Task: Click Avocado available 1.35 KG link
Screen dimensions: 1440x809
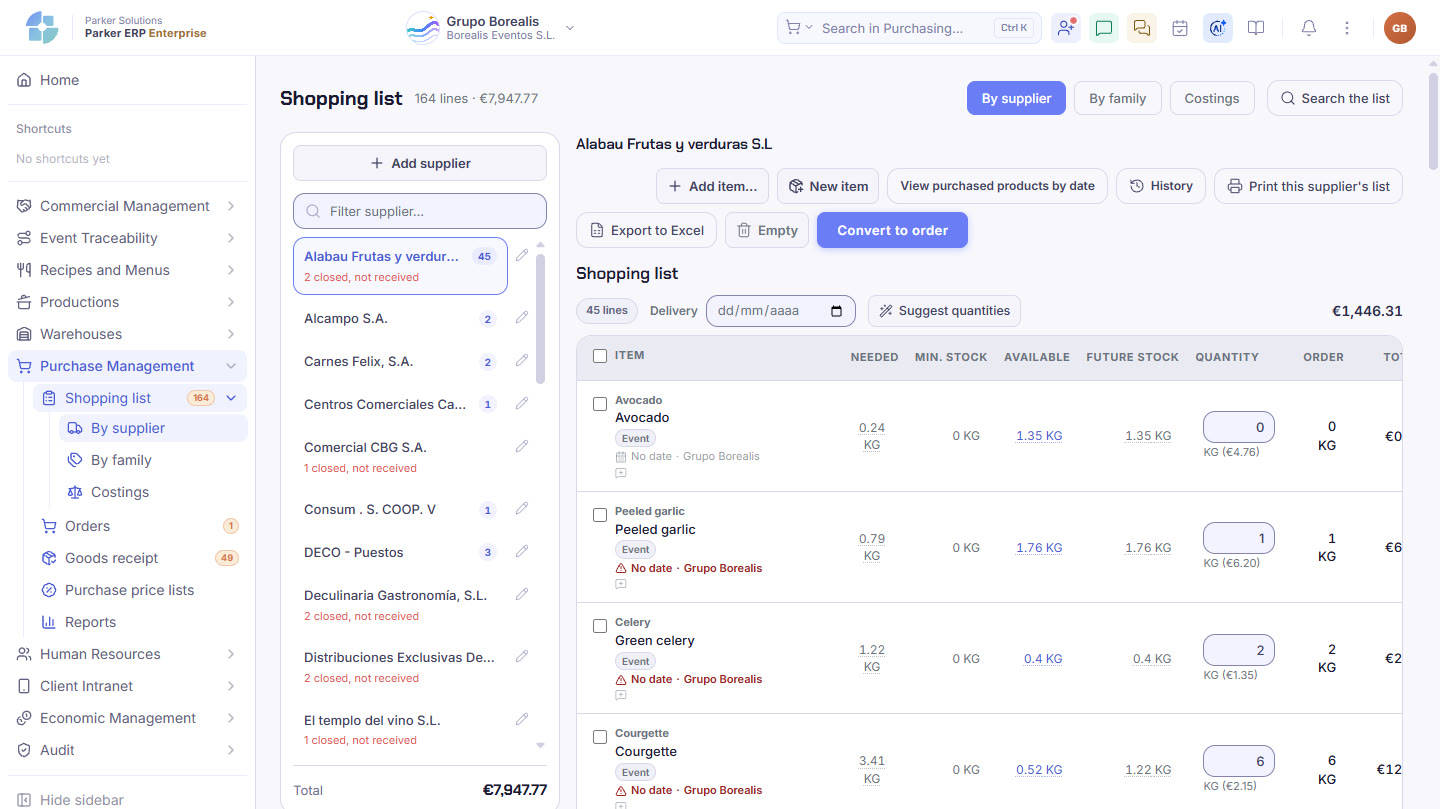Action: pyautogui.click(x=1039, y=436)
